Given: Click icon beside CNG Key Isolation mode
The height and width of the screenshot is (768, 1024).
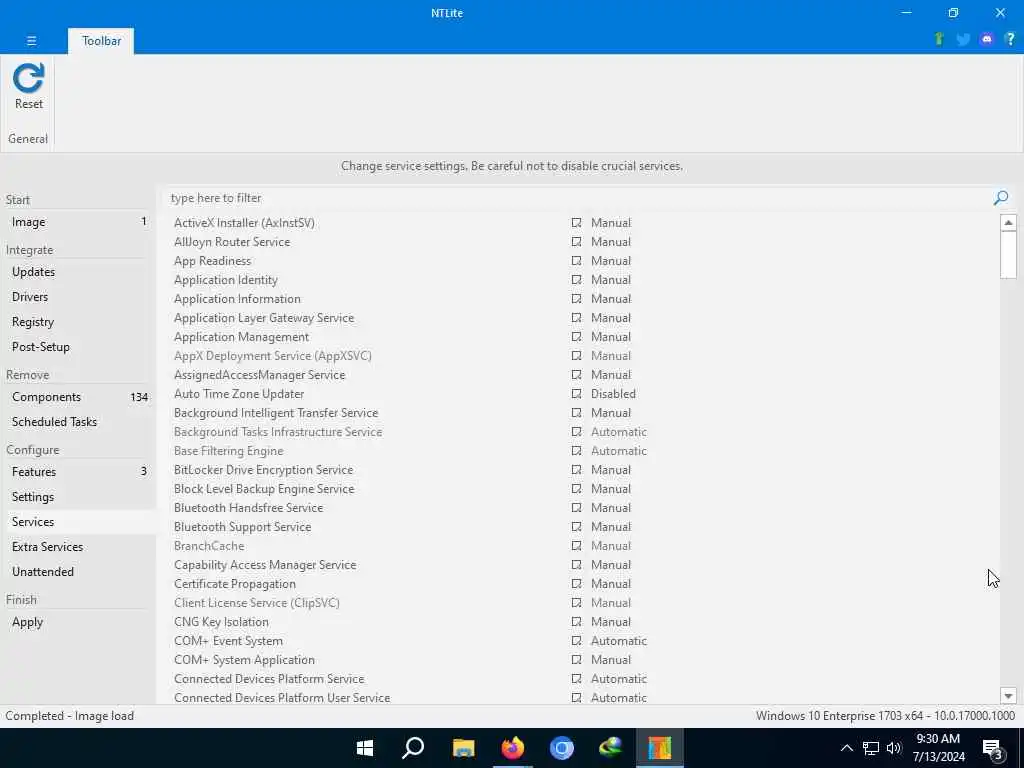Looking at the screenshot, I should [576, 622].
